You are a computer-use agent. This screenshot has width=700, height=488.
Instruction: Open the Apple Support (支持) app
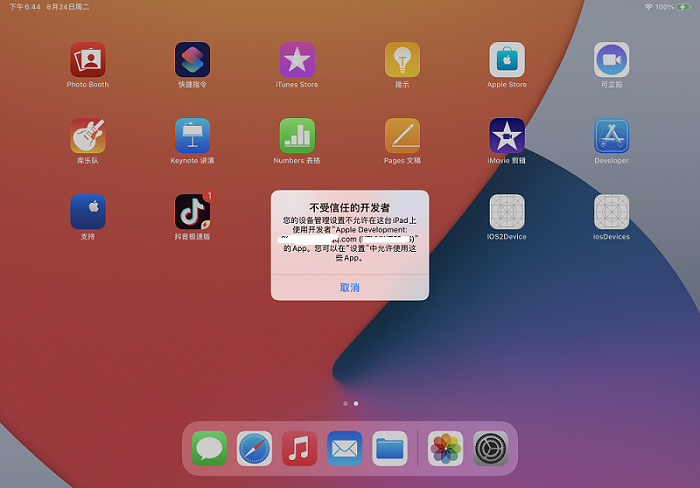88,212
